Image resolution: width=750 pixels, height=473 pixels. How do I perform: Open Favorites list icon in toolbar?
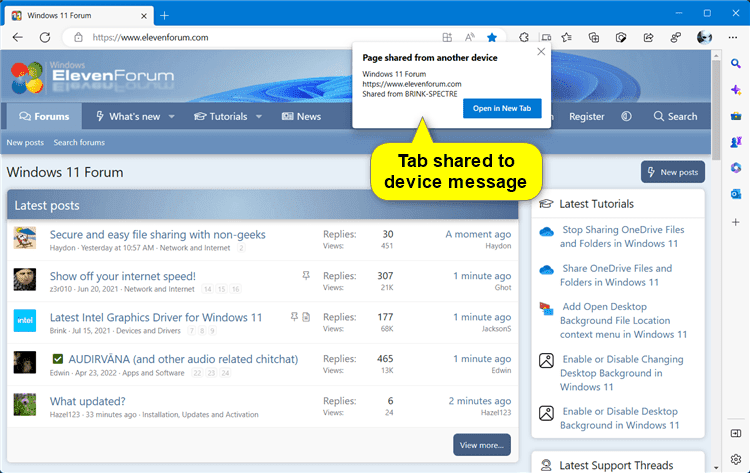pyautogui.click(x=567, y=37)
